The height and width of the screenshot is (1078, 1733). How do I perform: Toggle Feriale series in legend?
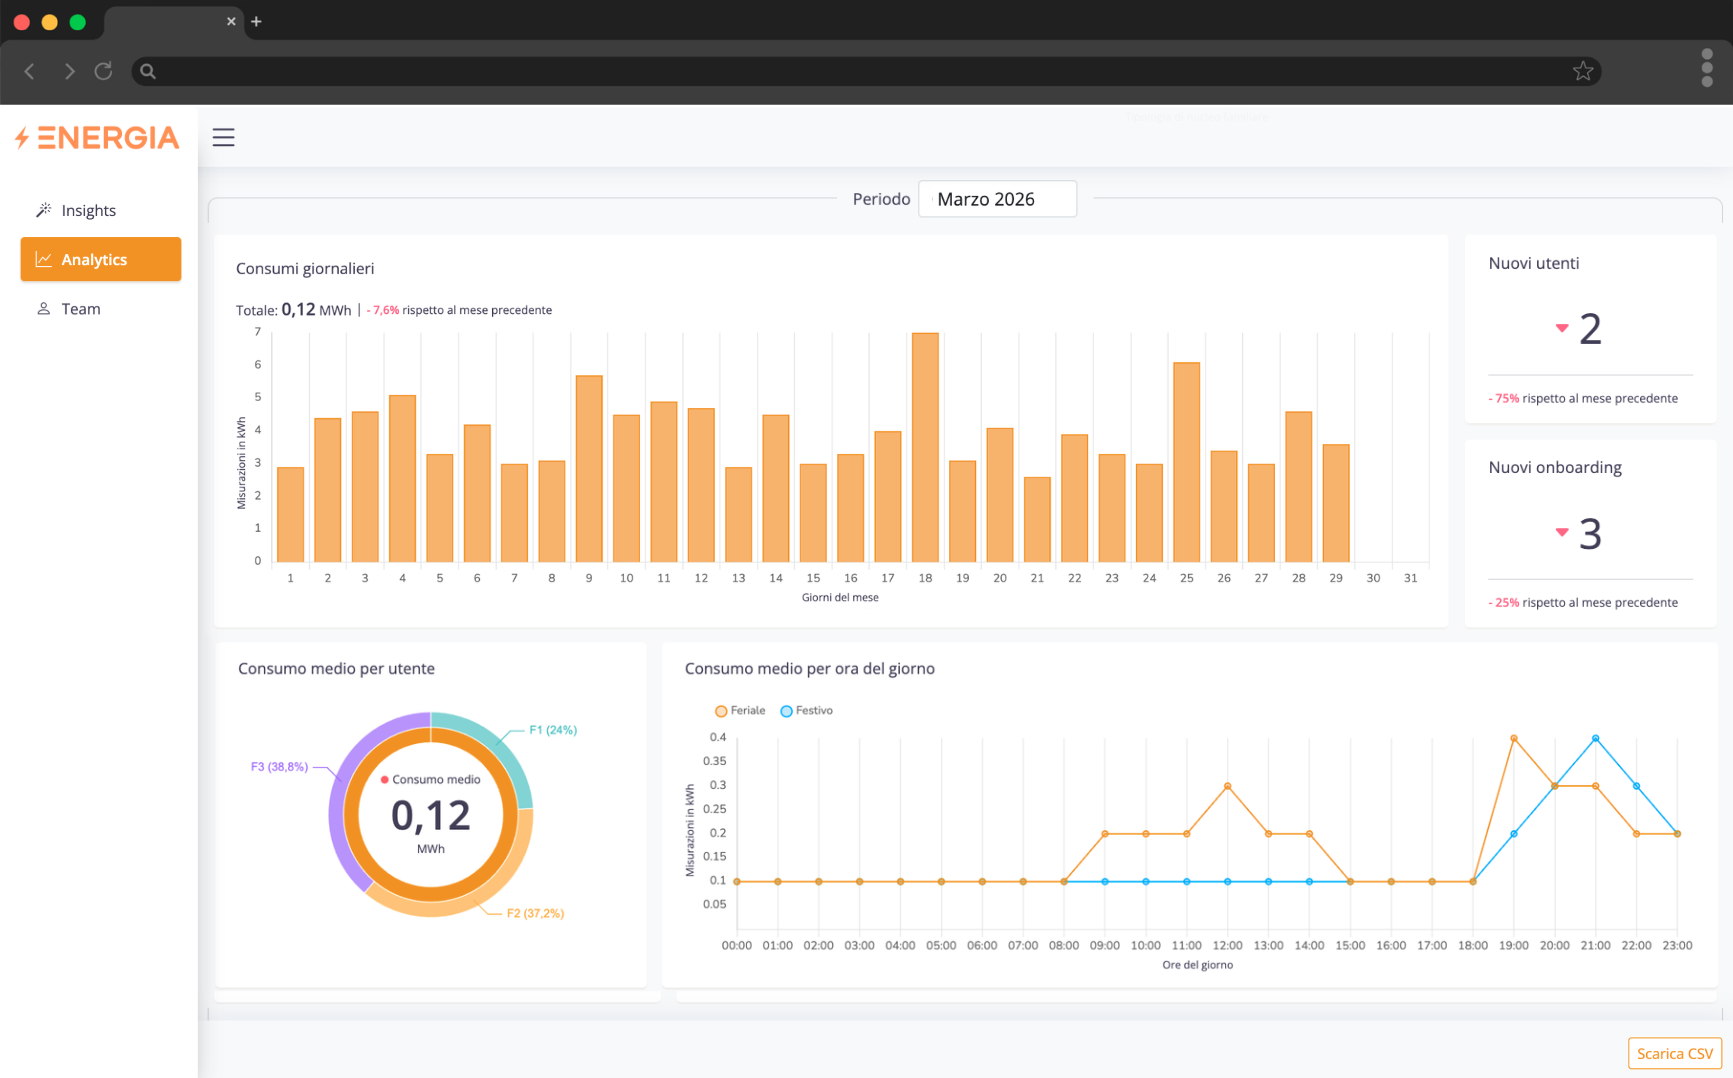point(740,711)
